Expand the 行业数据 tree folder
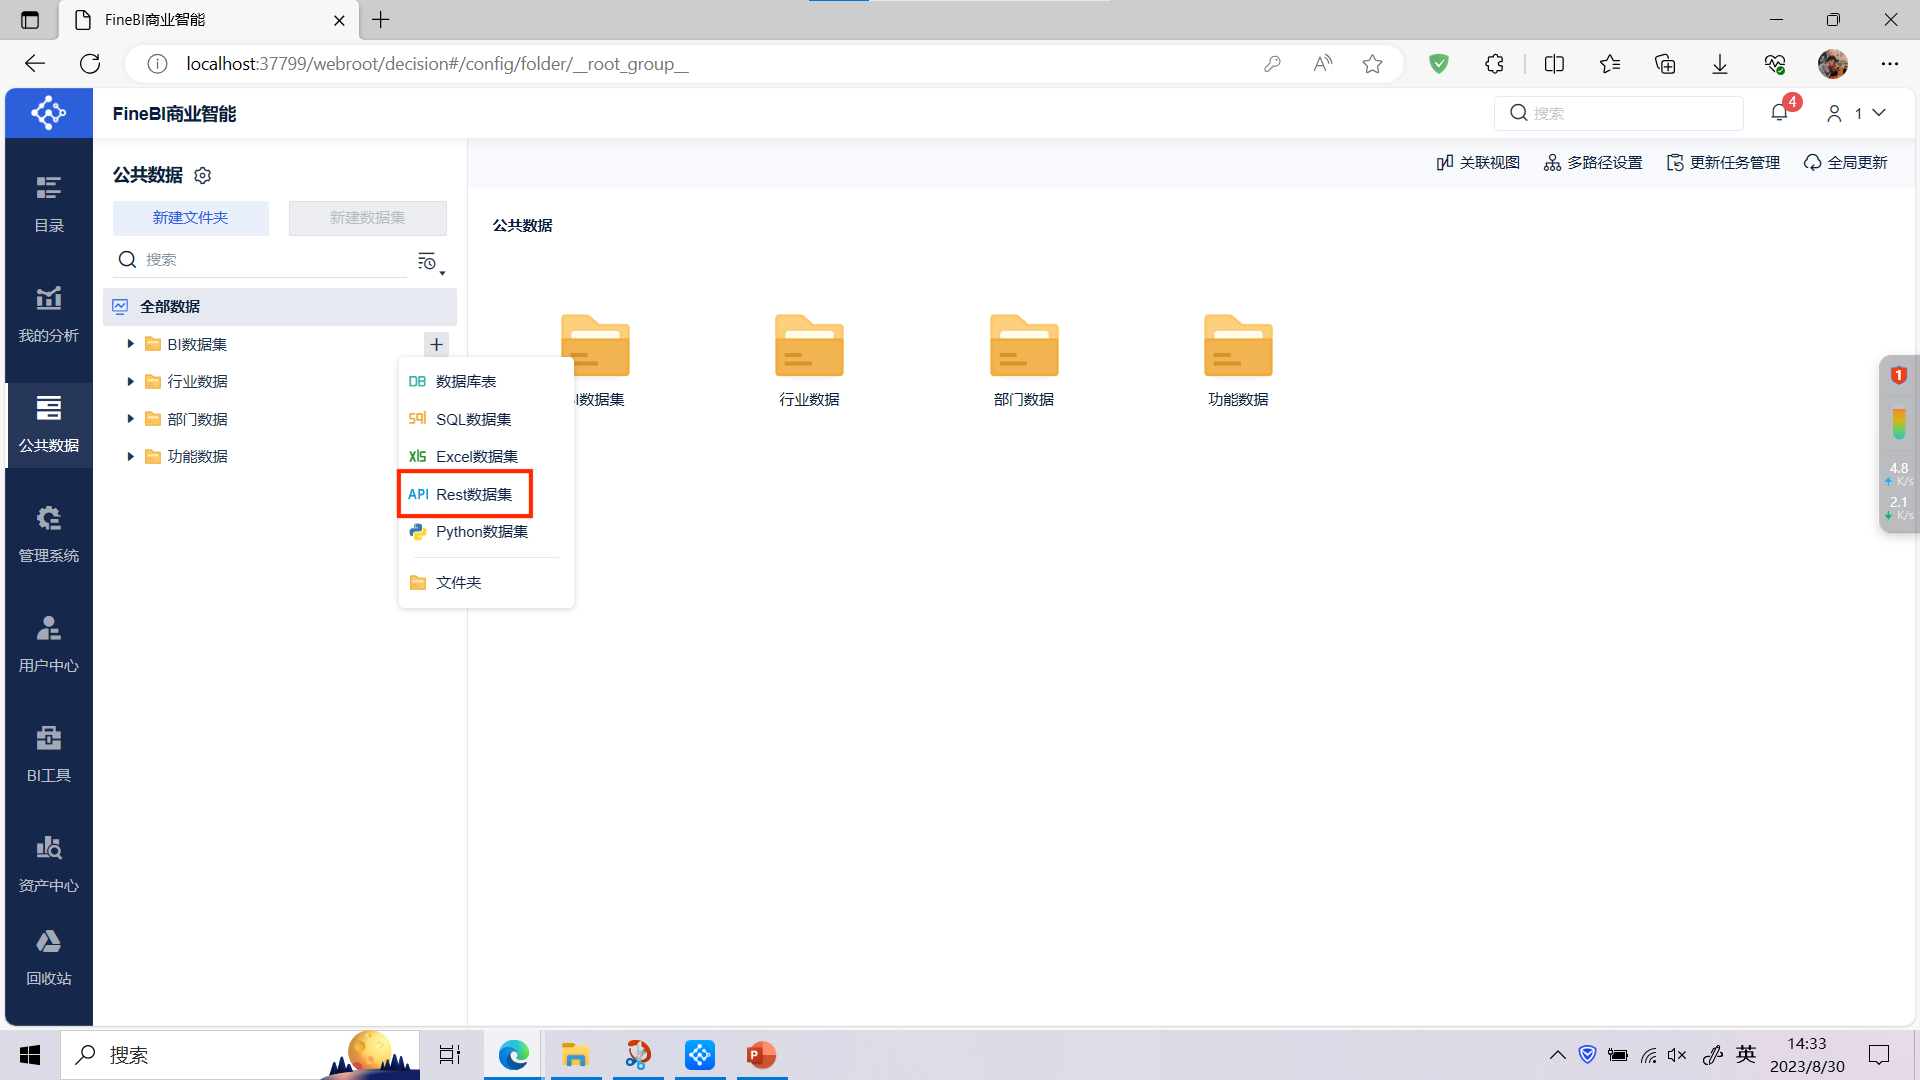The width and height of the screenshot is (1920, 1080). coord(130,382)
